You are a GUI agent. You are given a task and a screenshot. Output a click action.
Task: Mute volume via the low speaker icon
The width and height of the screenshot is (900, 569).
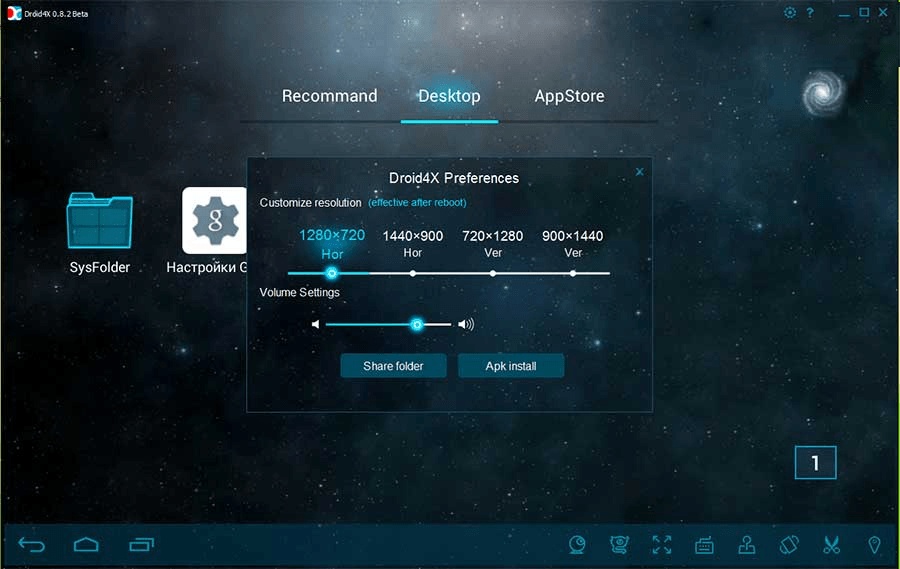click(x=315, y=324)
